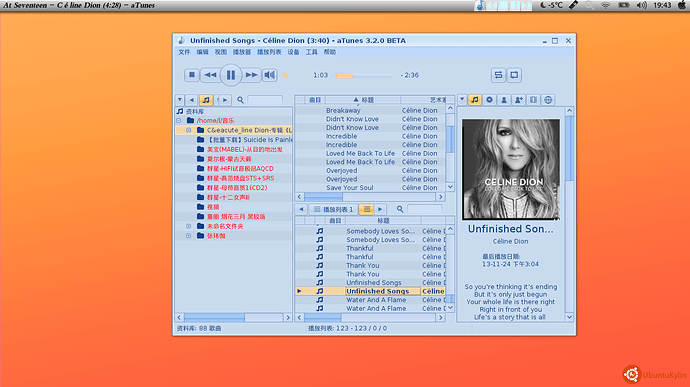The image size is (690, 387).
Task: Click the Céline Dion artist name under title
Action: click(510, 241)
